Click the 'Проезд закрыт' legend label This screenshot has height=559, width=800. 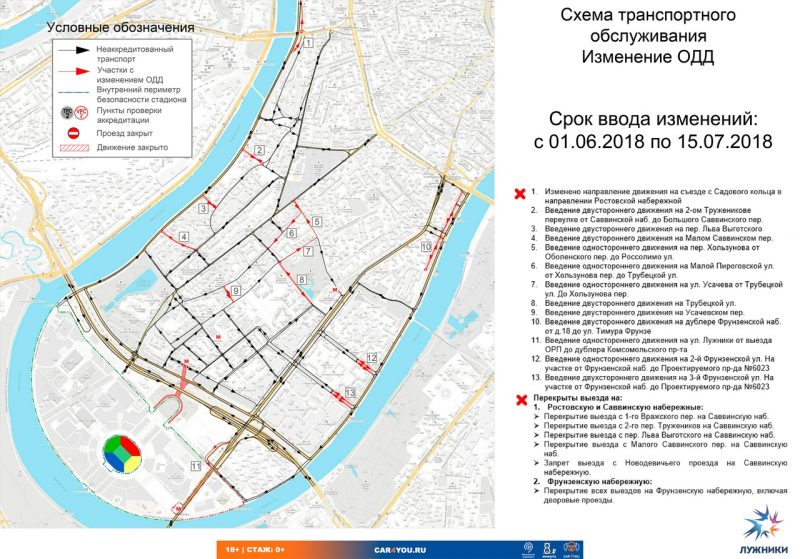[x=124, y=134]
